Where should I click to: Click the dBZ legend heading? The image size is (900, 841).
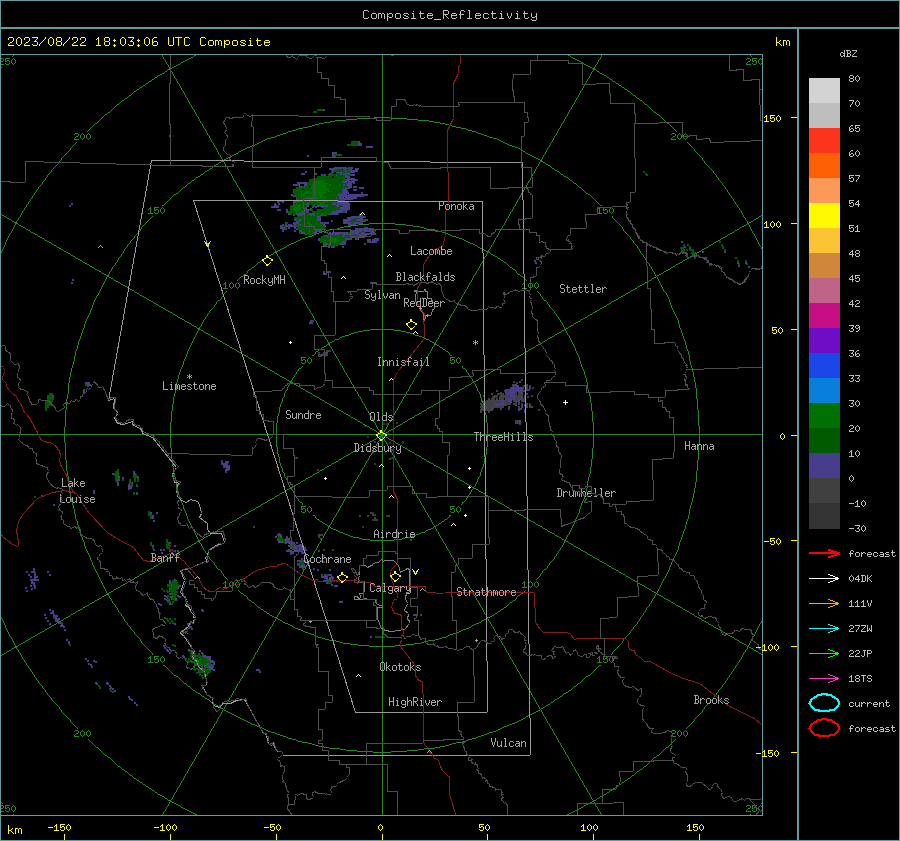(x=848, y=53)
